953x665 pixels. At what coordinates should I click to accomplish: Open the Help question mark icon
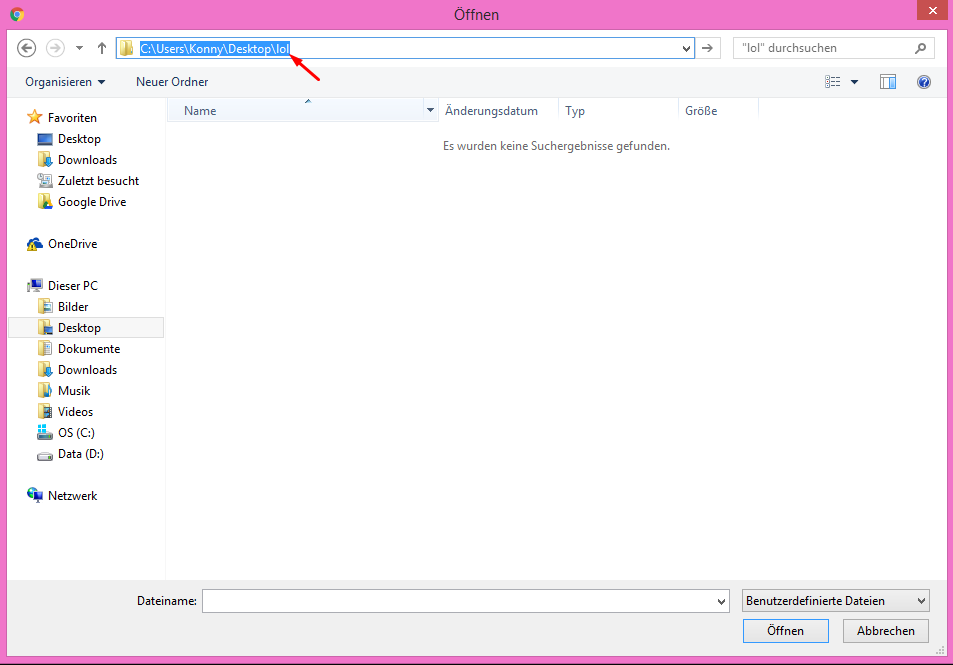[x=924, y=82]
